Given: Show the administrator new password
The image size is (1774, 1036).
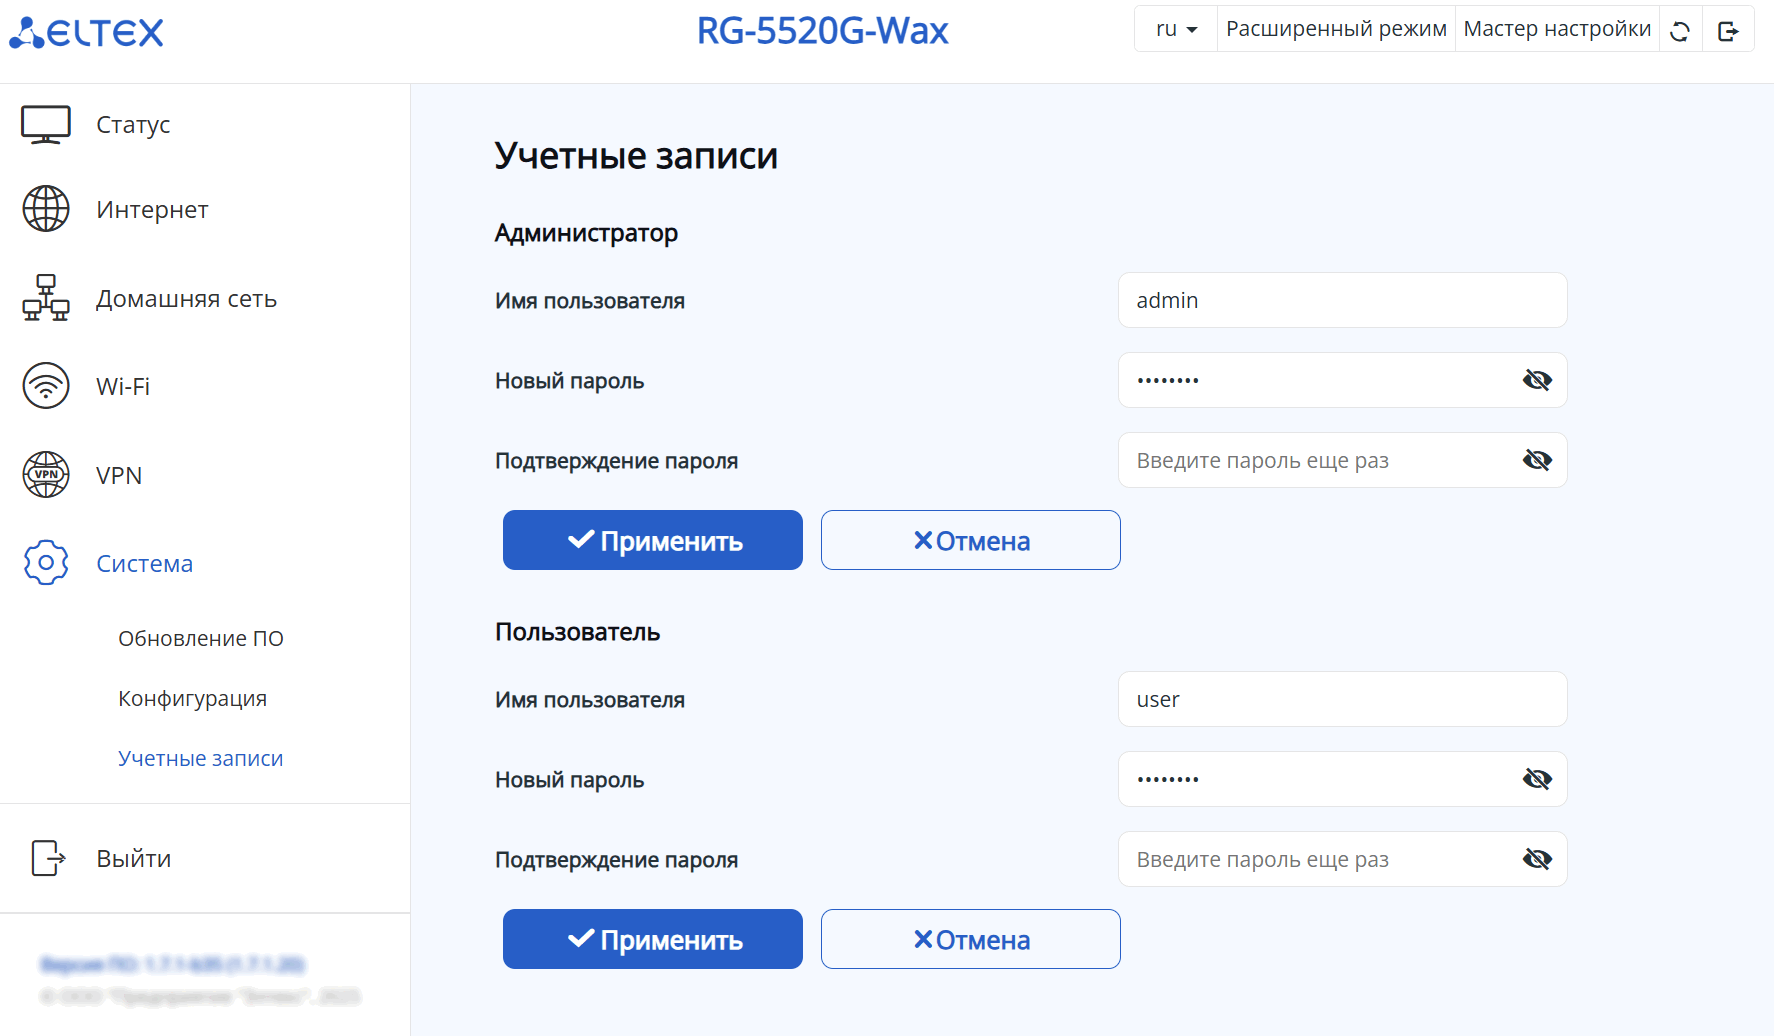Looking at the screenshot, I should click(x=1537, y=380).
